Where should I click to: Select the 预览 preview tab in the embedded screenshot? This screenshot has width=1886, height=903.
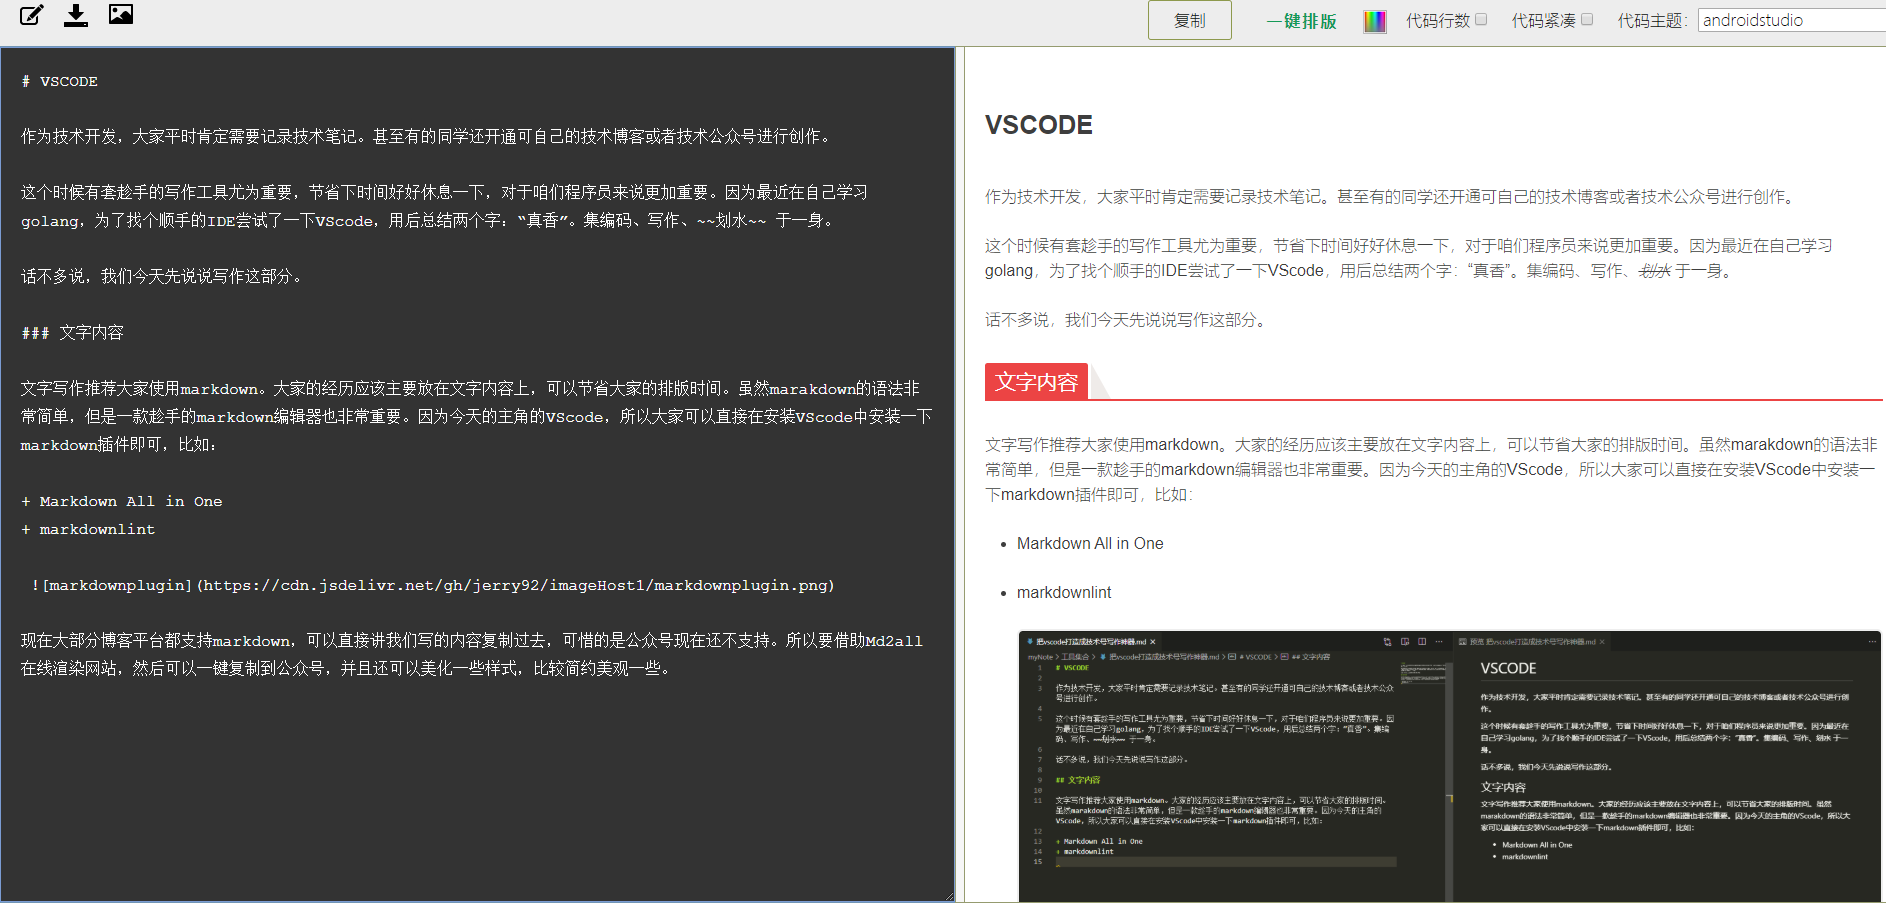pyautogui.click(x=1530, y=642)
